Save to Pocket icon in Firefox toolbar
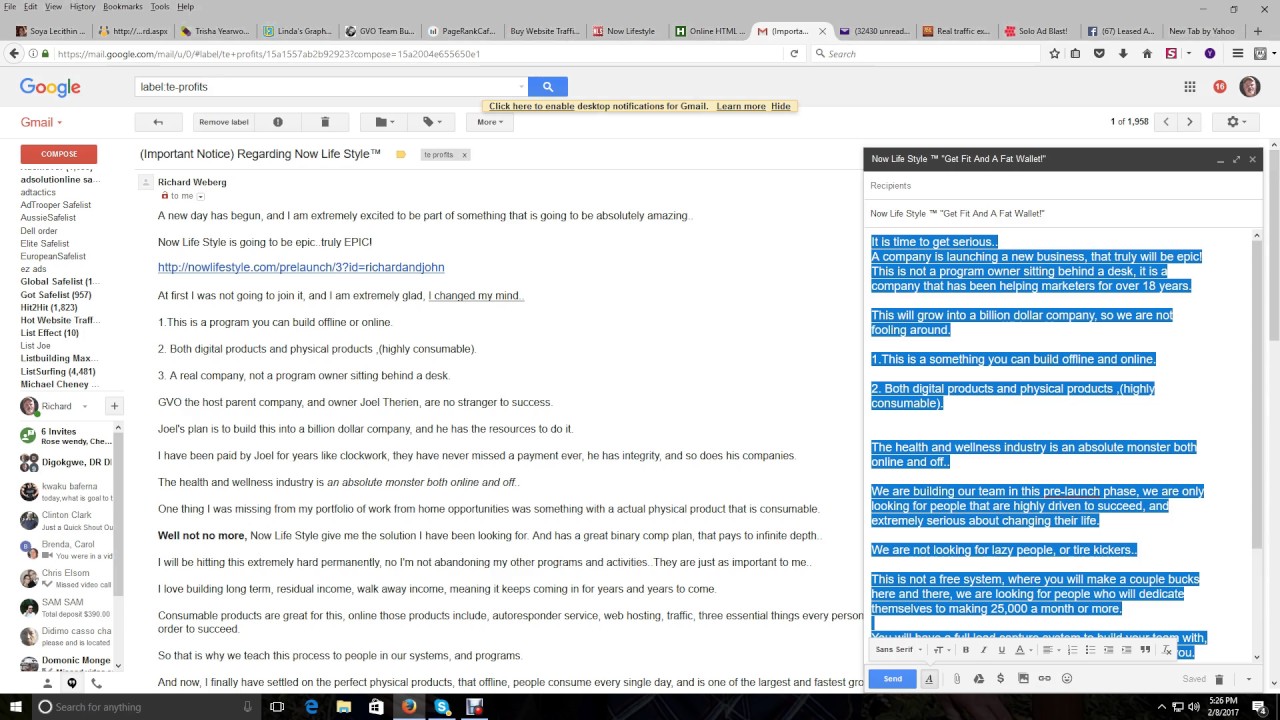This screenshot has height=720, width=1280. 1099,54
